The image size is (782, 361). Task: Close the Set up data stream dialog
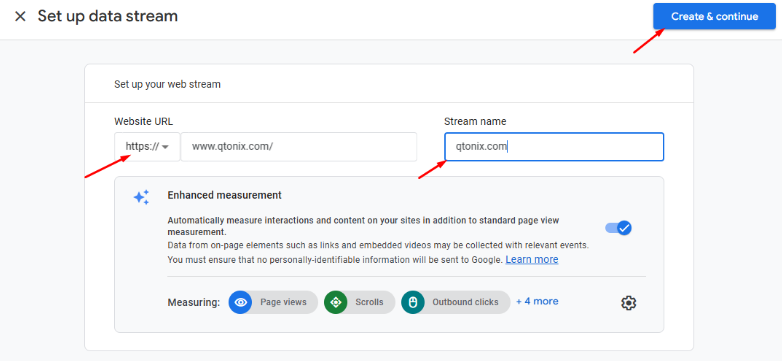tap(20, 16)
